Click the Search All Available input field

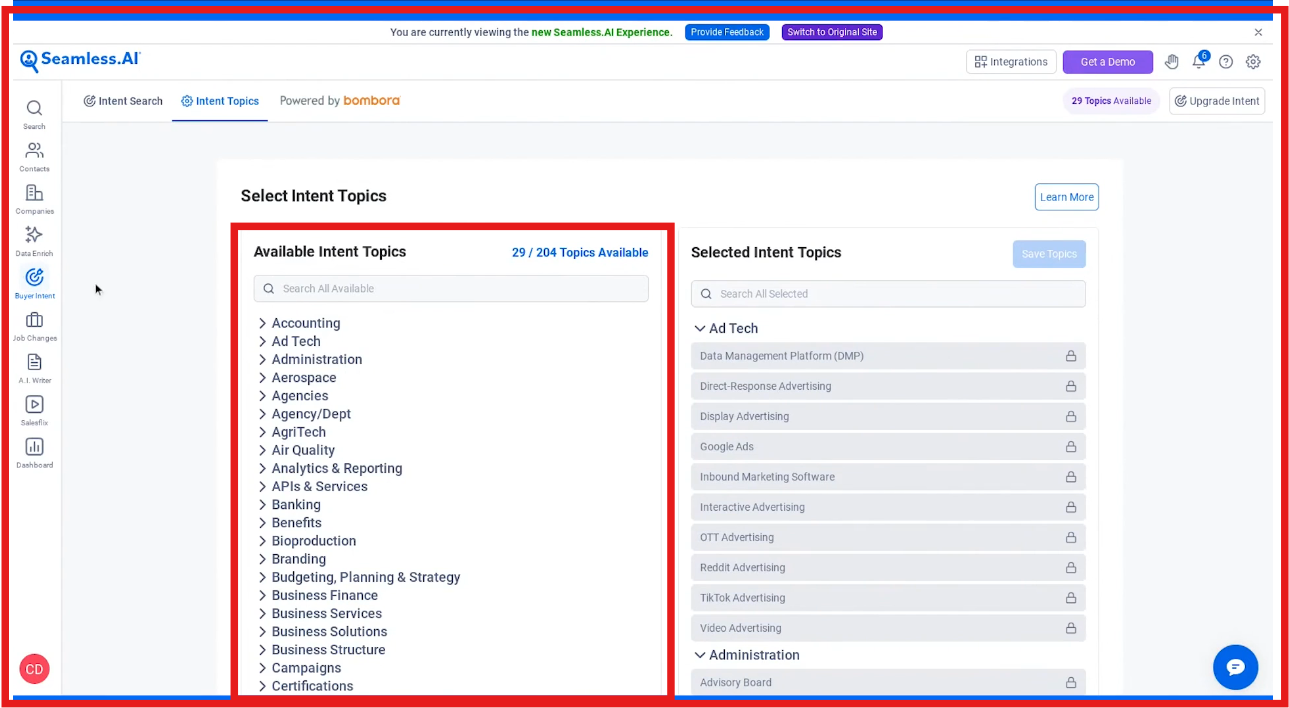pyautogui.click(x=450, y=288)
